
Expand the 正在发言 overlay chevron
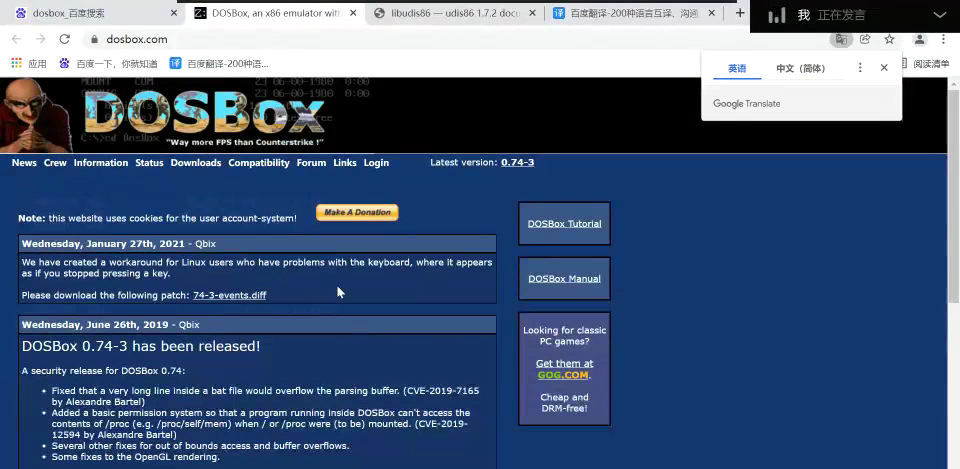point(939,16)
